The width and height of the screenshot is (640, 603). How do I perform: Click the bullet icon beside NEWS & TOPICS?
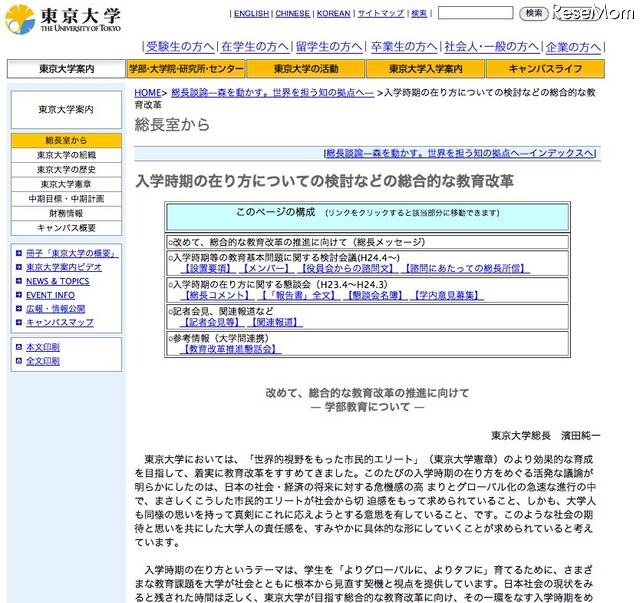19,282
